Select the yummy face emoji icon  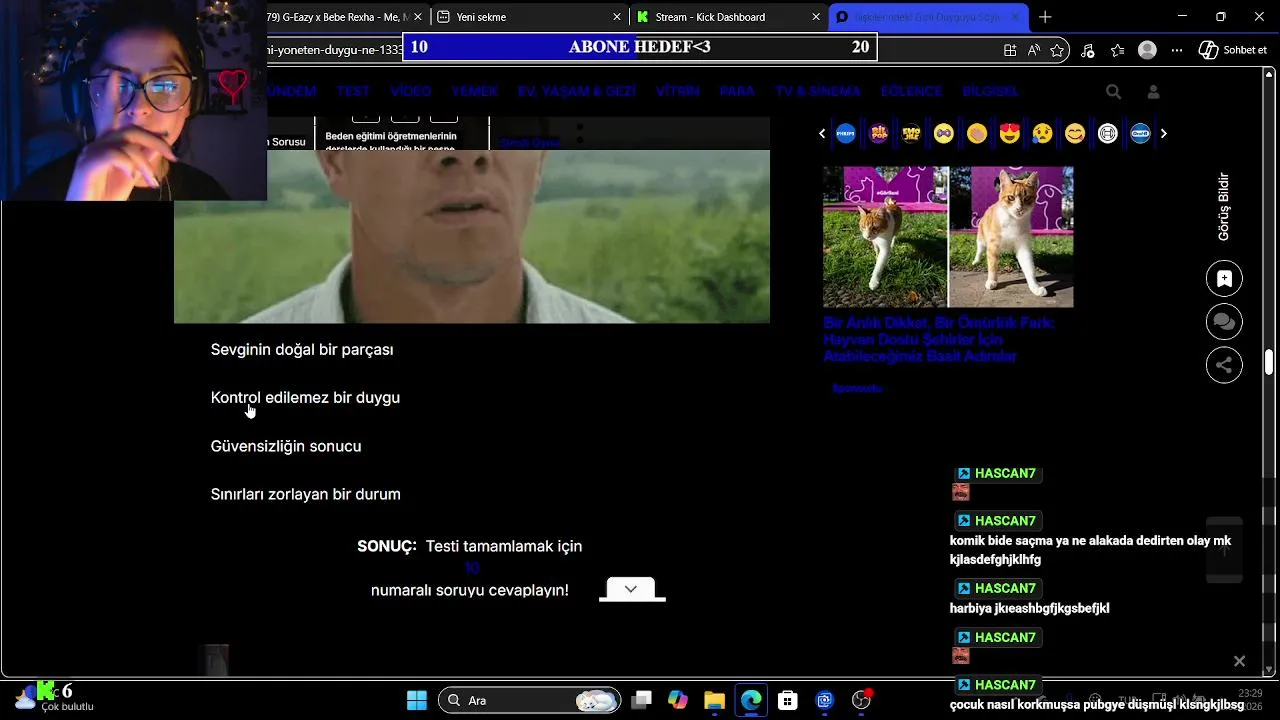click(1075, 133)
